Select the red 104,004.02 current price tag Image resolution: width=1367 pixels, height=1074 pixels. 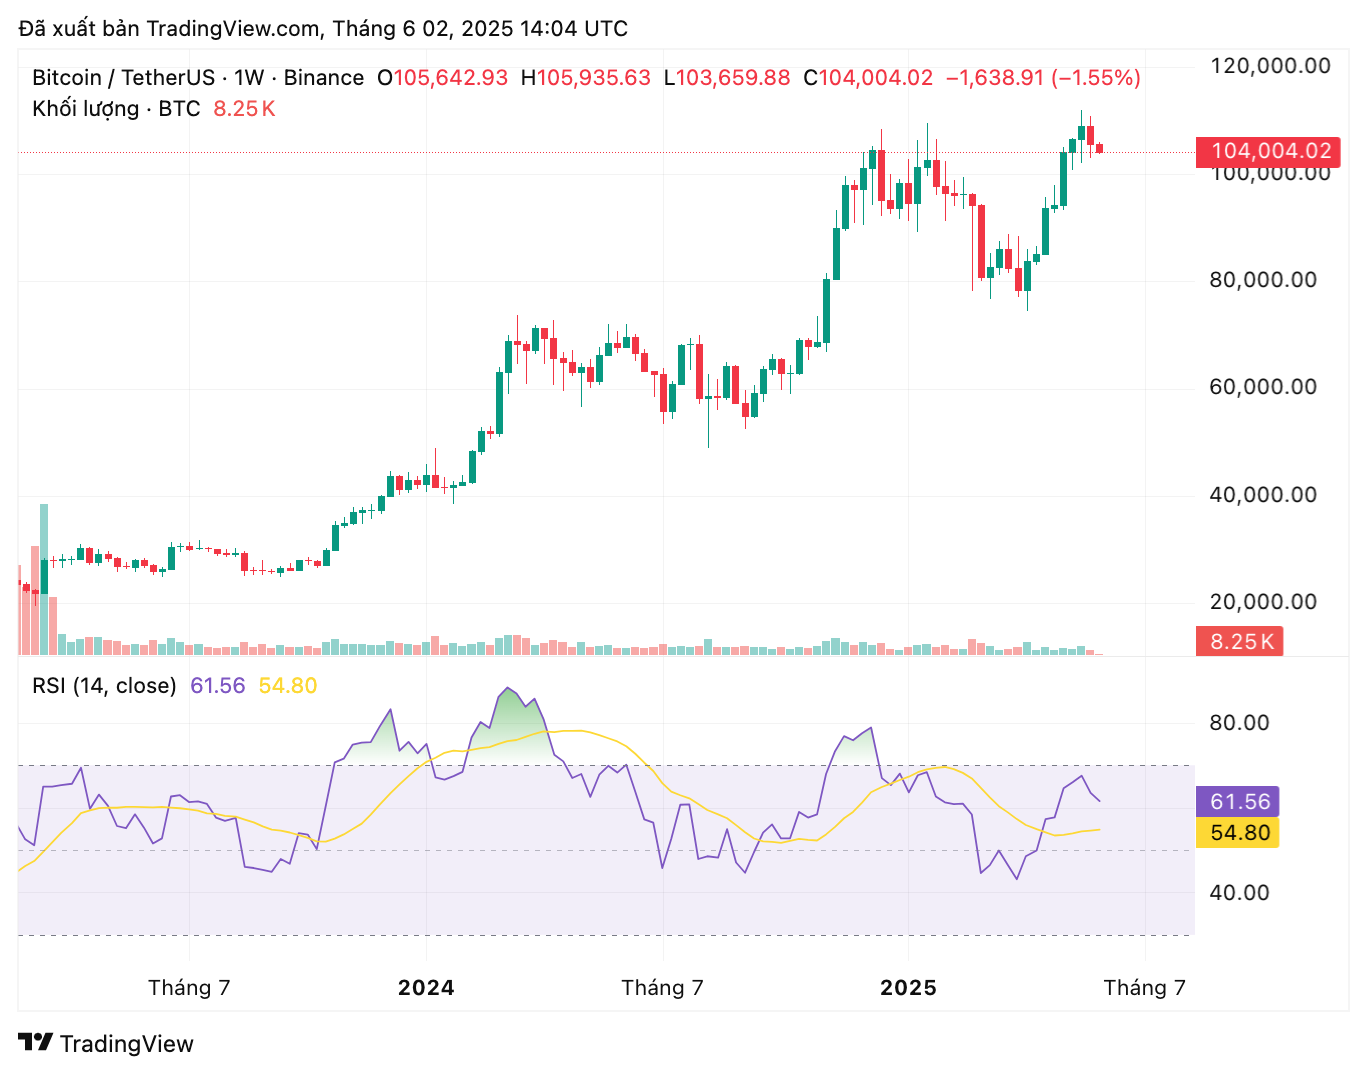pyautogui.click(x=1269, y=152)
